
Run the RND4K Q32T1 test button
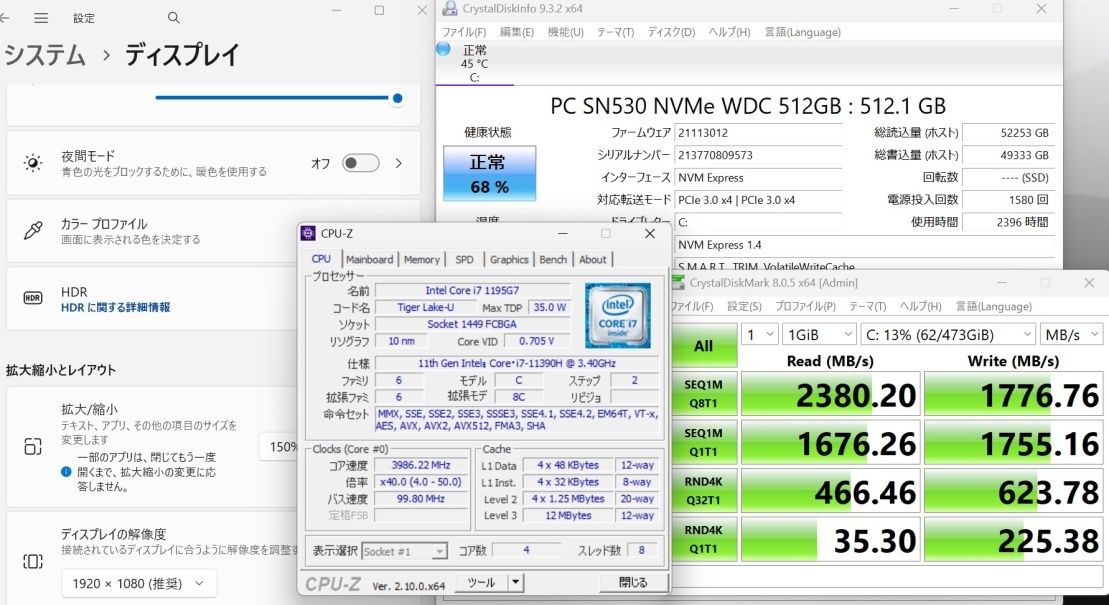point(703,490)
